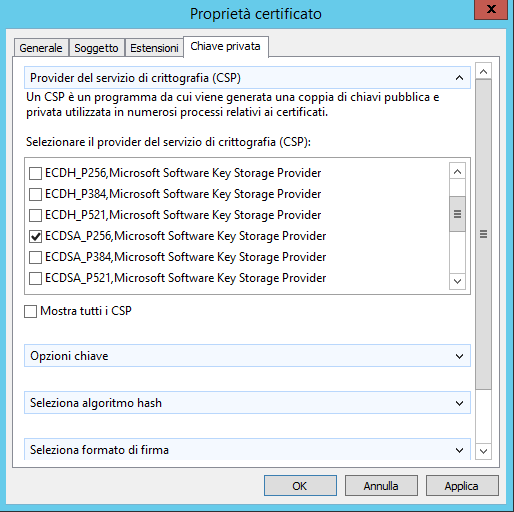This screenshot has width=514, height=512.
Task: Collapse the Provider del servizio di crittografia section
Action: pos(459,78)
